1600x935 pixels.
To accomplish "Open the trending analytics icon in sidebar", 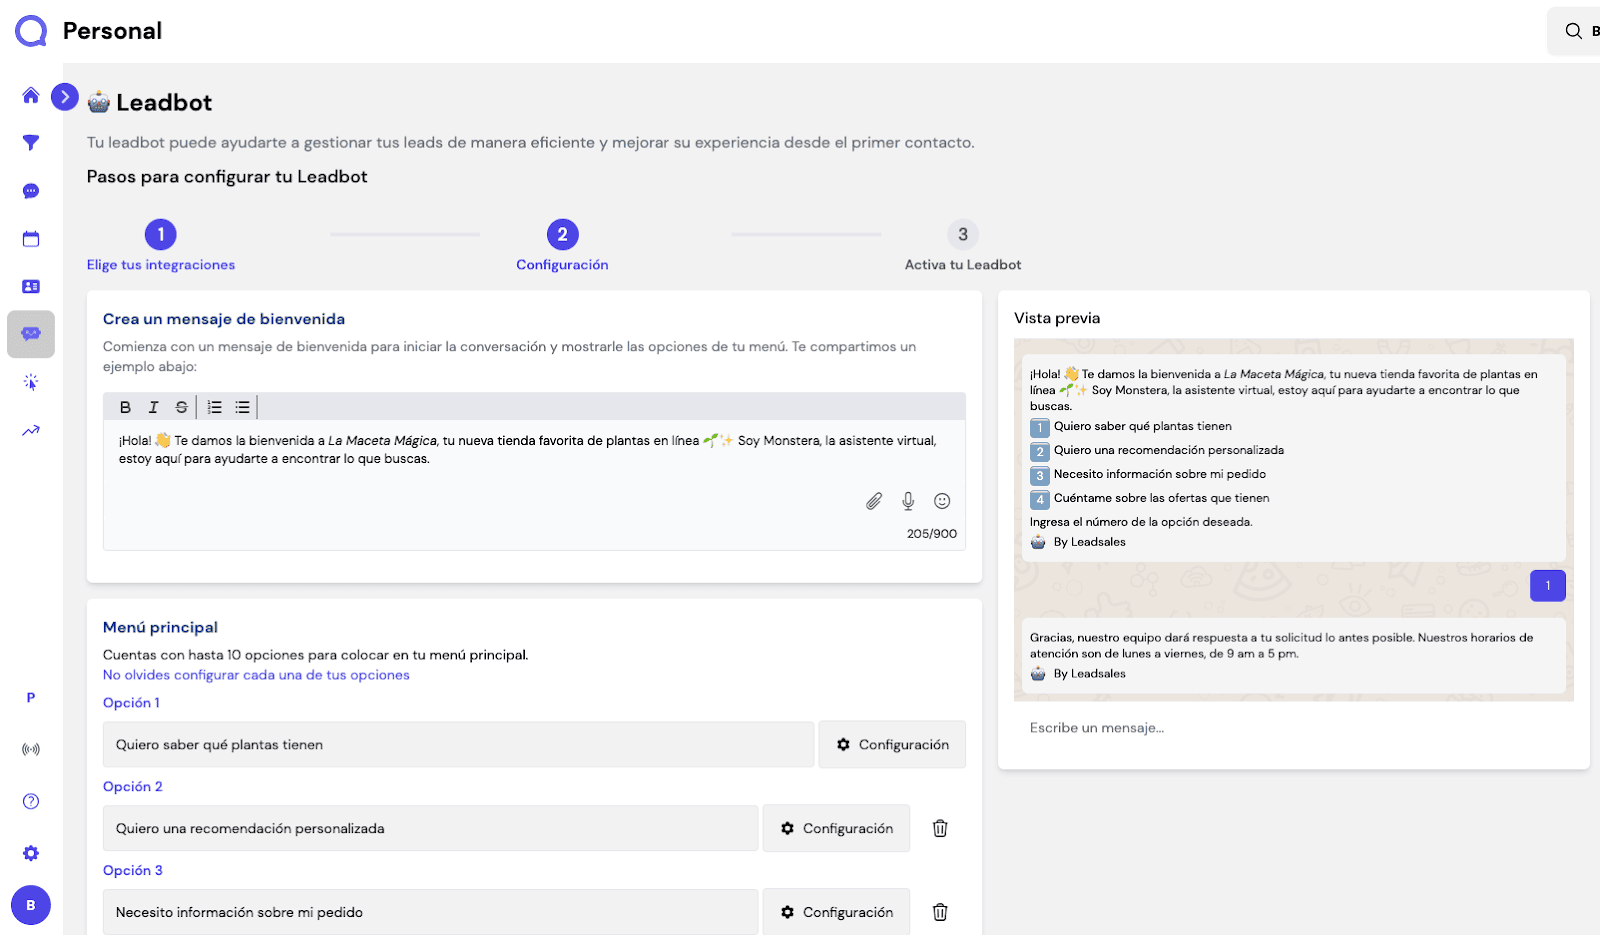I will tap(31, 430).
